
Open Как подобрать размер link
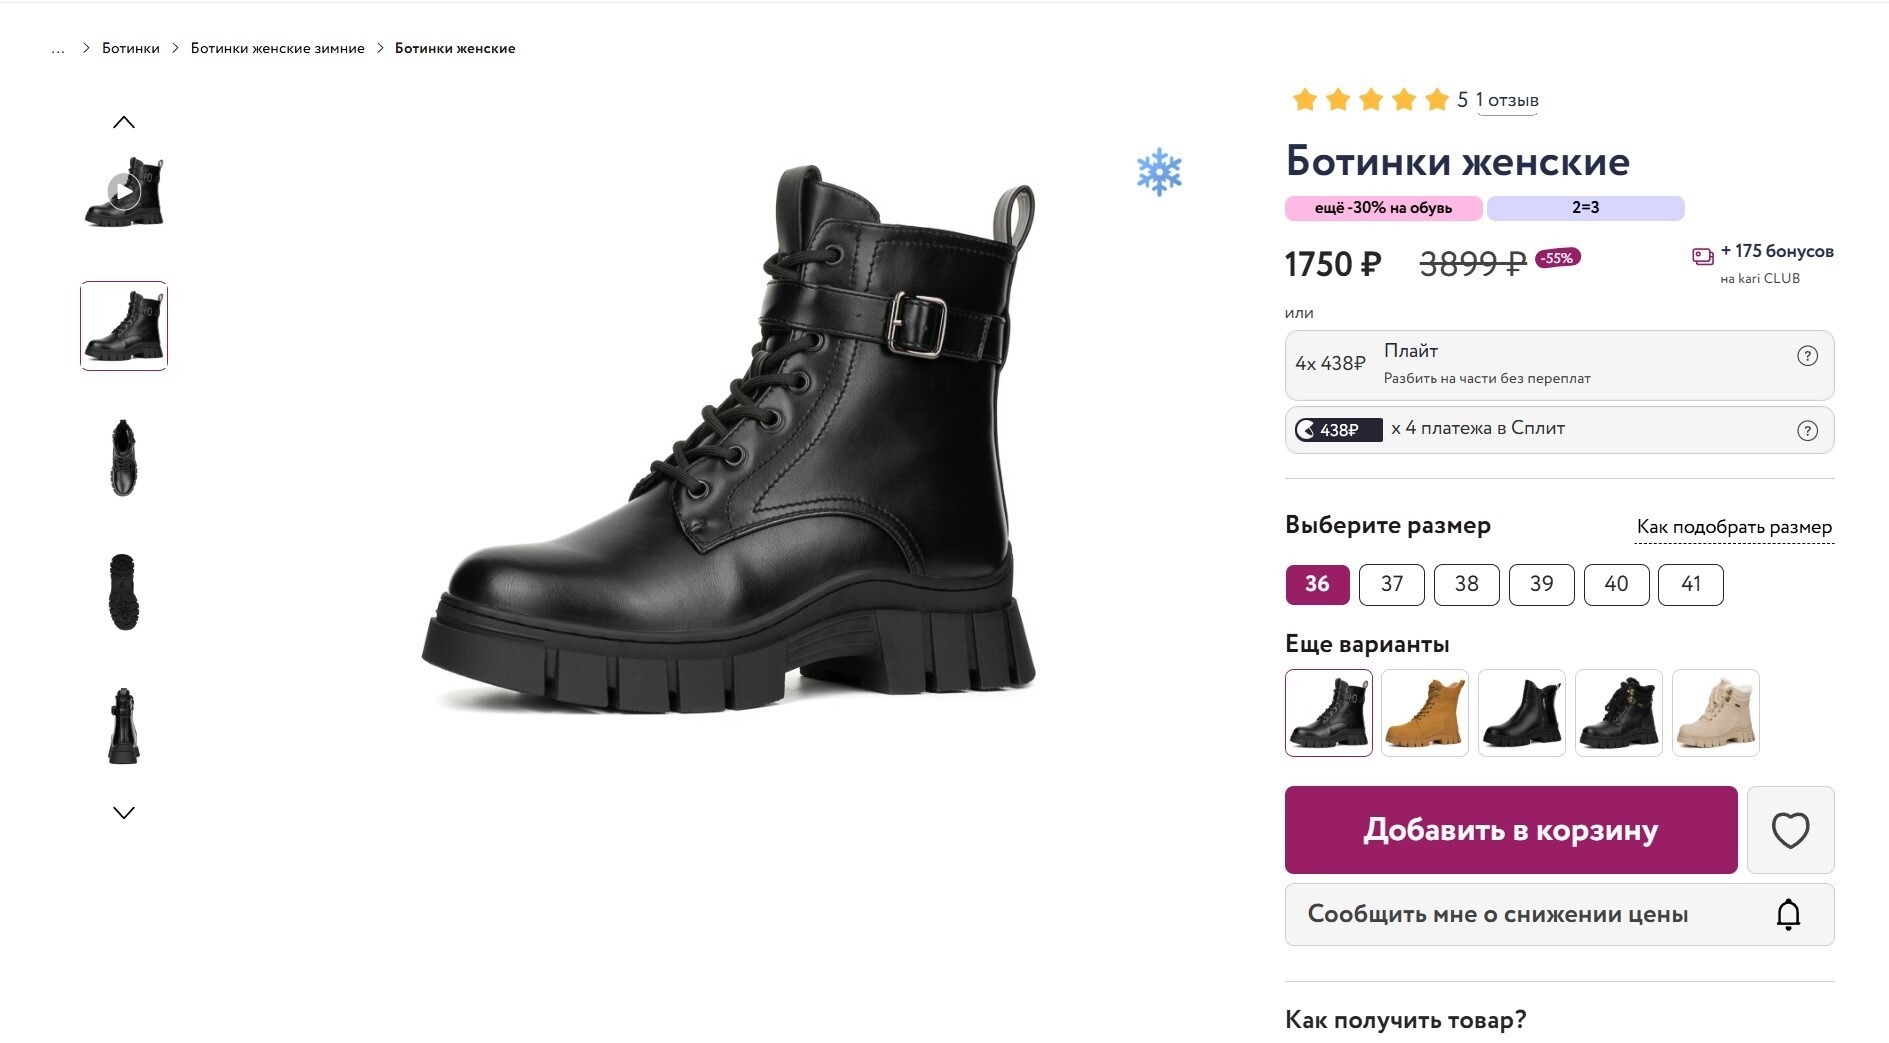coord(1734,527)
